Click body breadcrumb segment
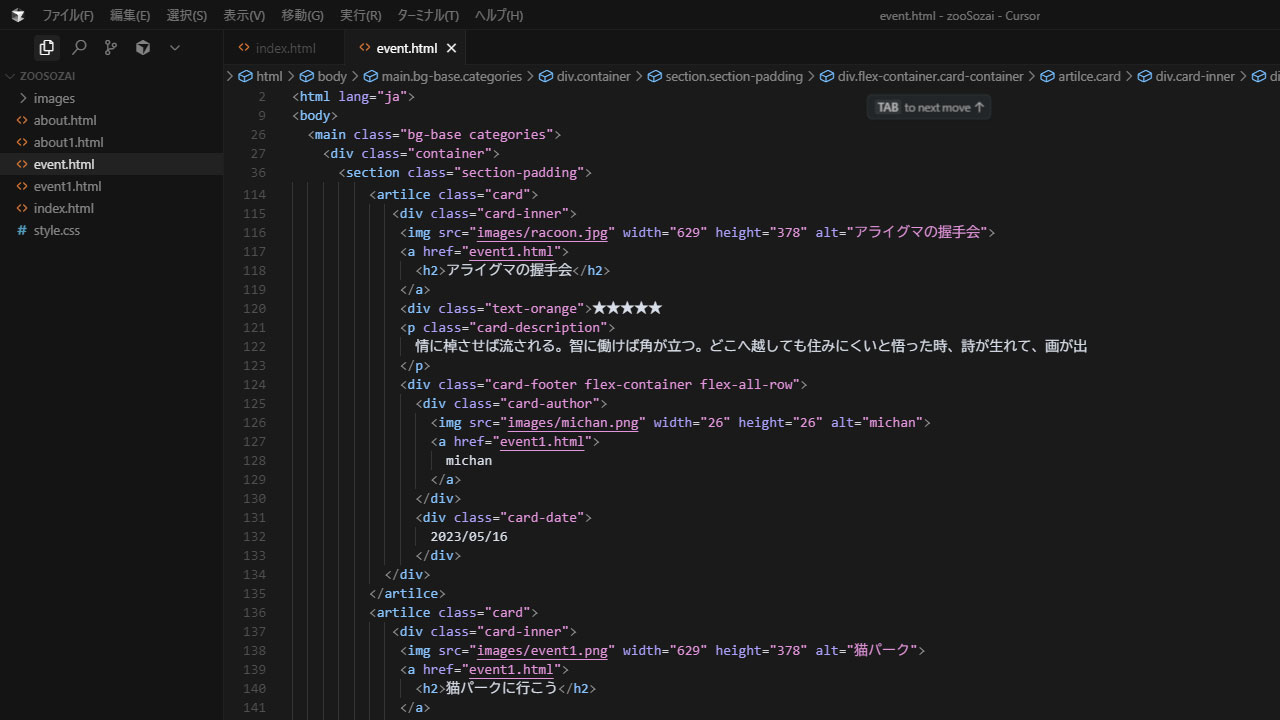This screenshot has height=720, width=1280. point(323,76)
